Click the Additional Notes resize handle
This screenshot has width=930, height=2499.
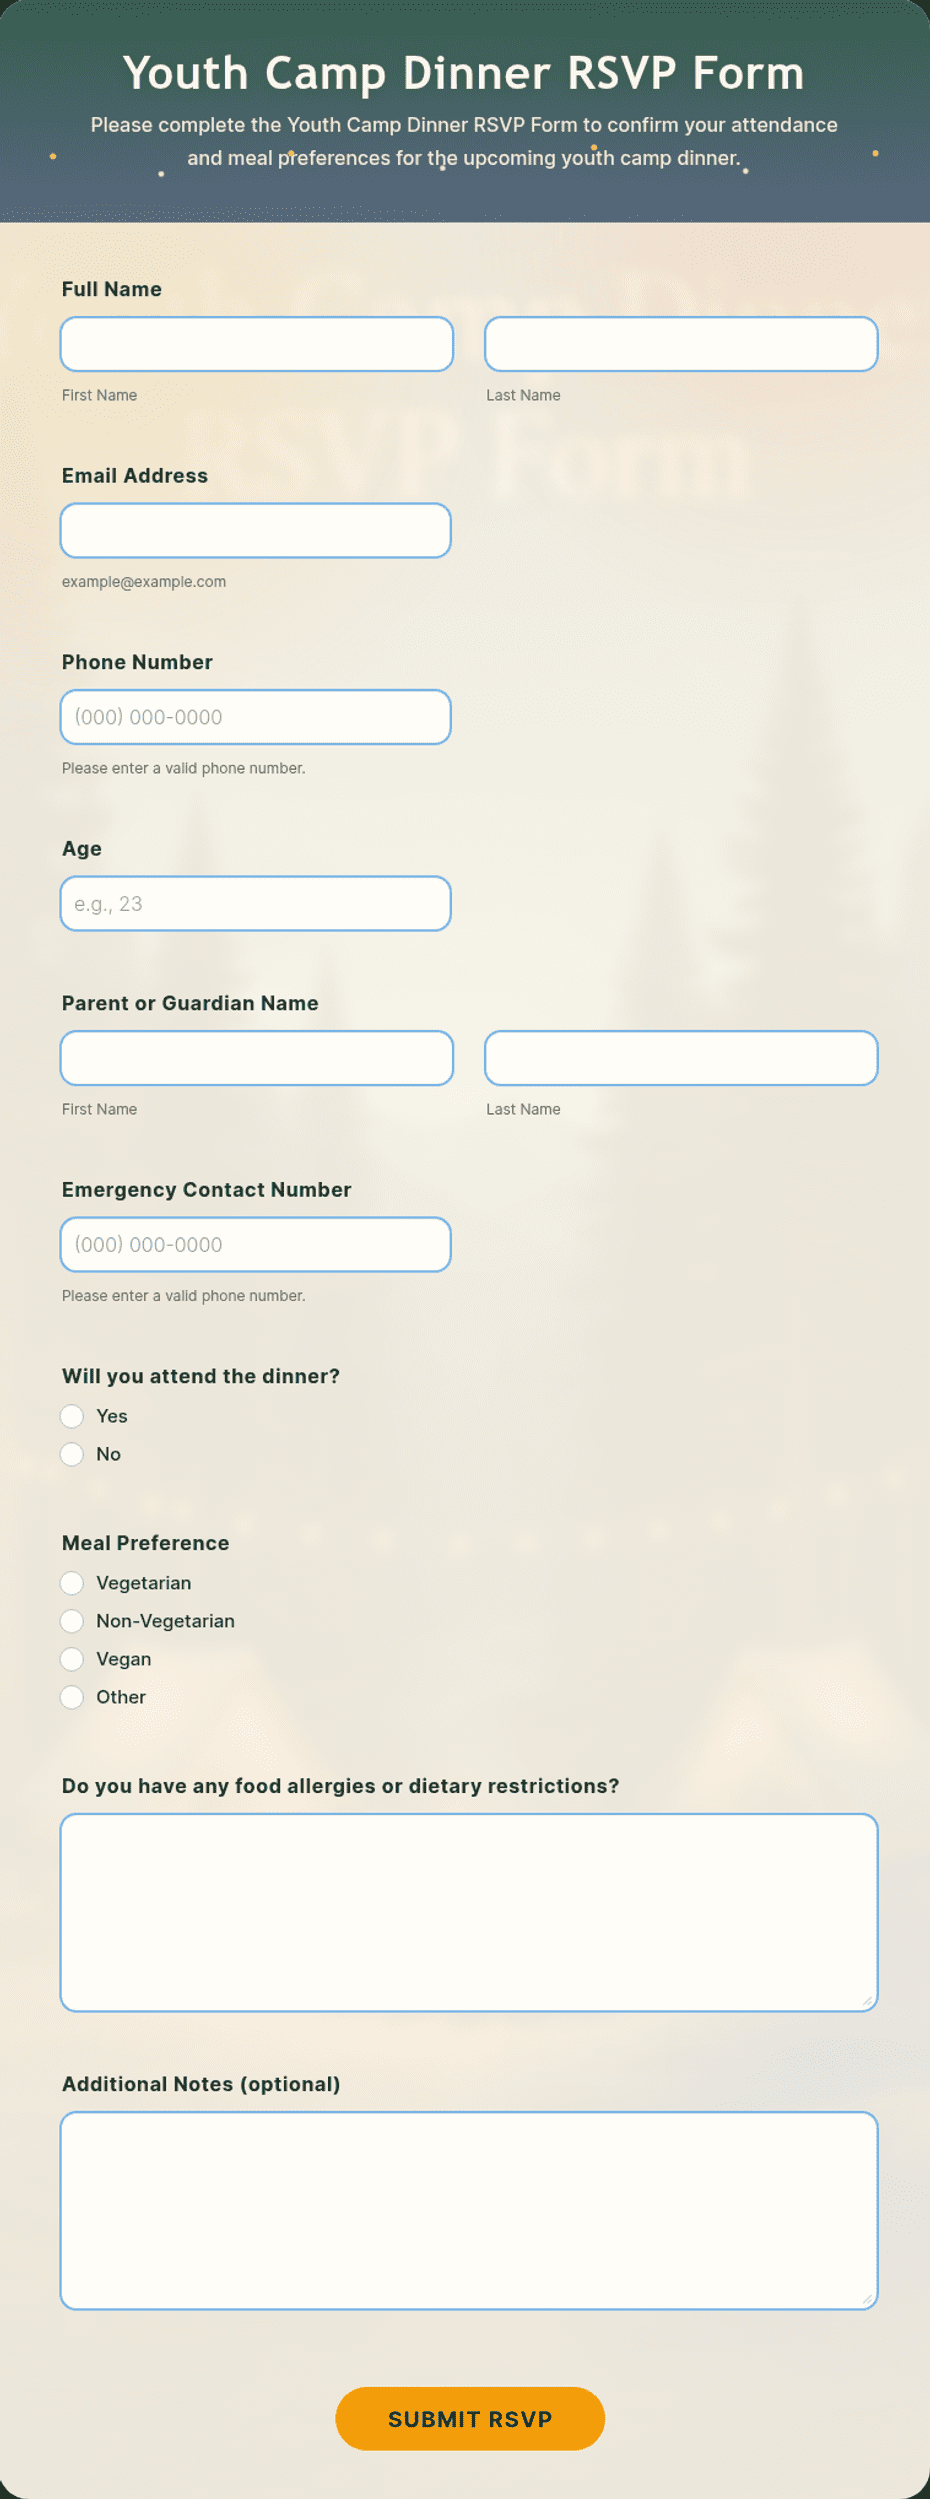[x=867, y=2298]
